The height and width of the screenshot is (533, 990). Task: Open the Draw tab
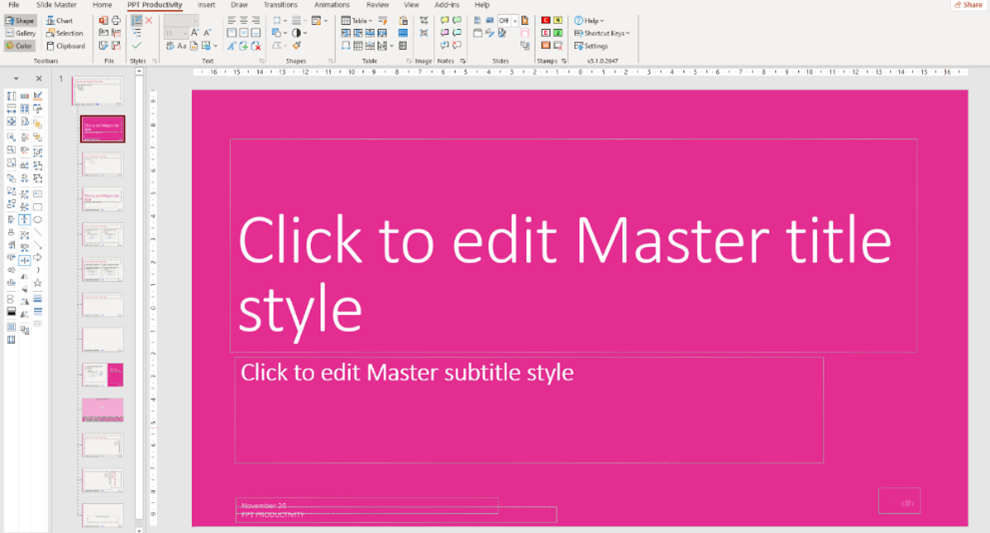coord(239,4)
